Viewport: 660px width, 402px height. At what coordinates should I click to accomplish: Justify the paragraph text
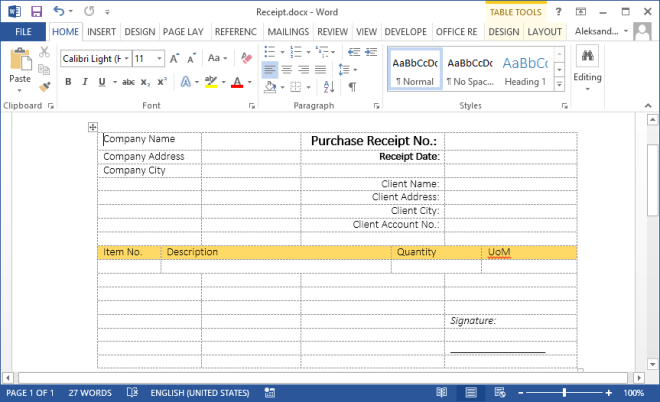320,69
